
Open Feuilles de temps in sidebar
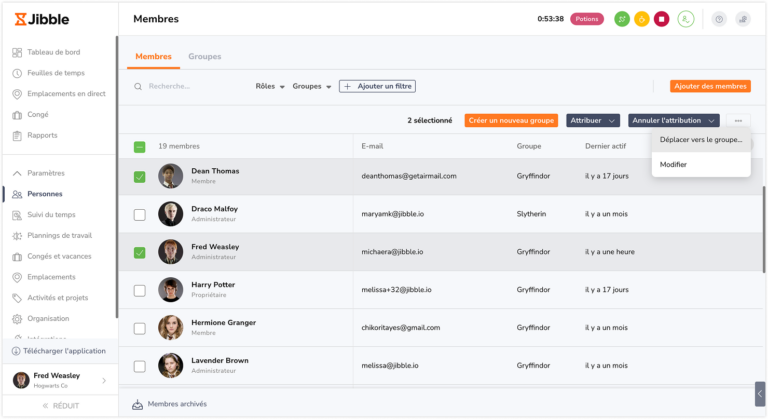(x=56, y=73)
